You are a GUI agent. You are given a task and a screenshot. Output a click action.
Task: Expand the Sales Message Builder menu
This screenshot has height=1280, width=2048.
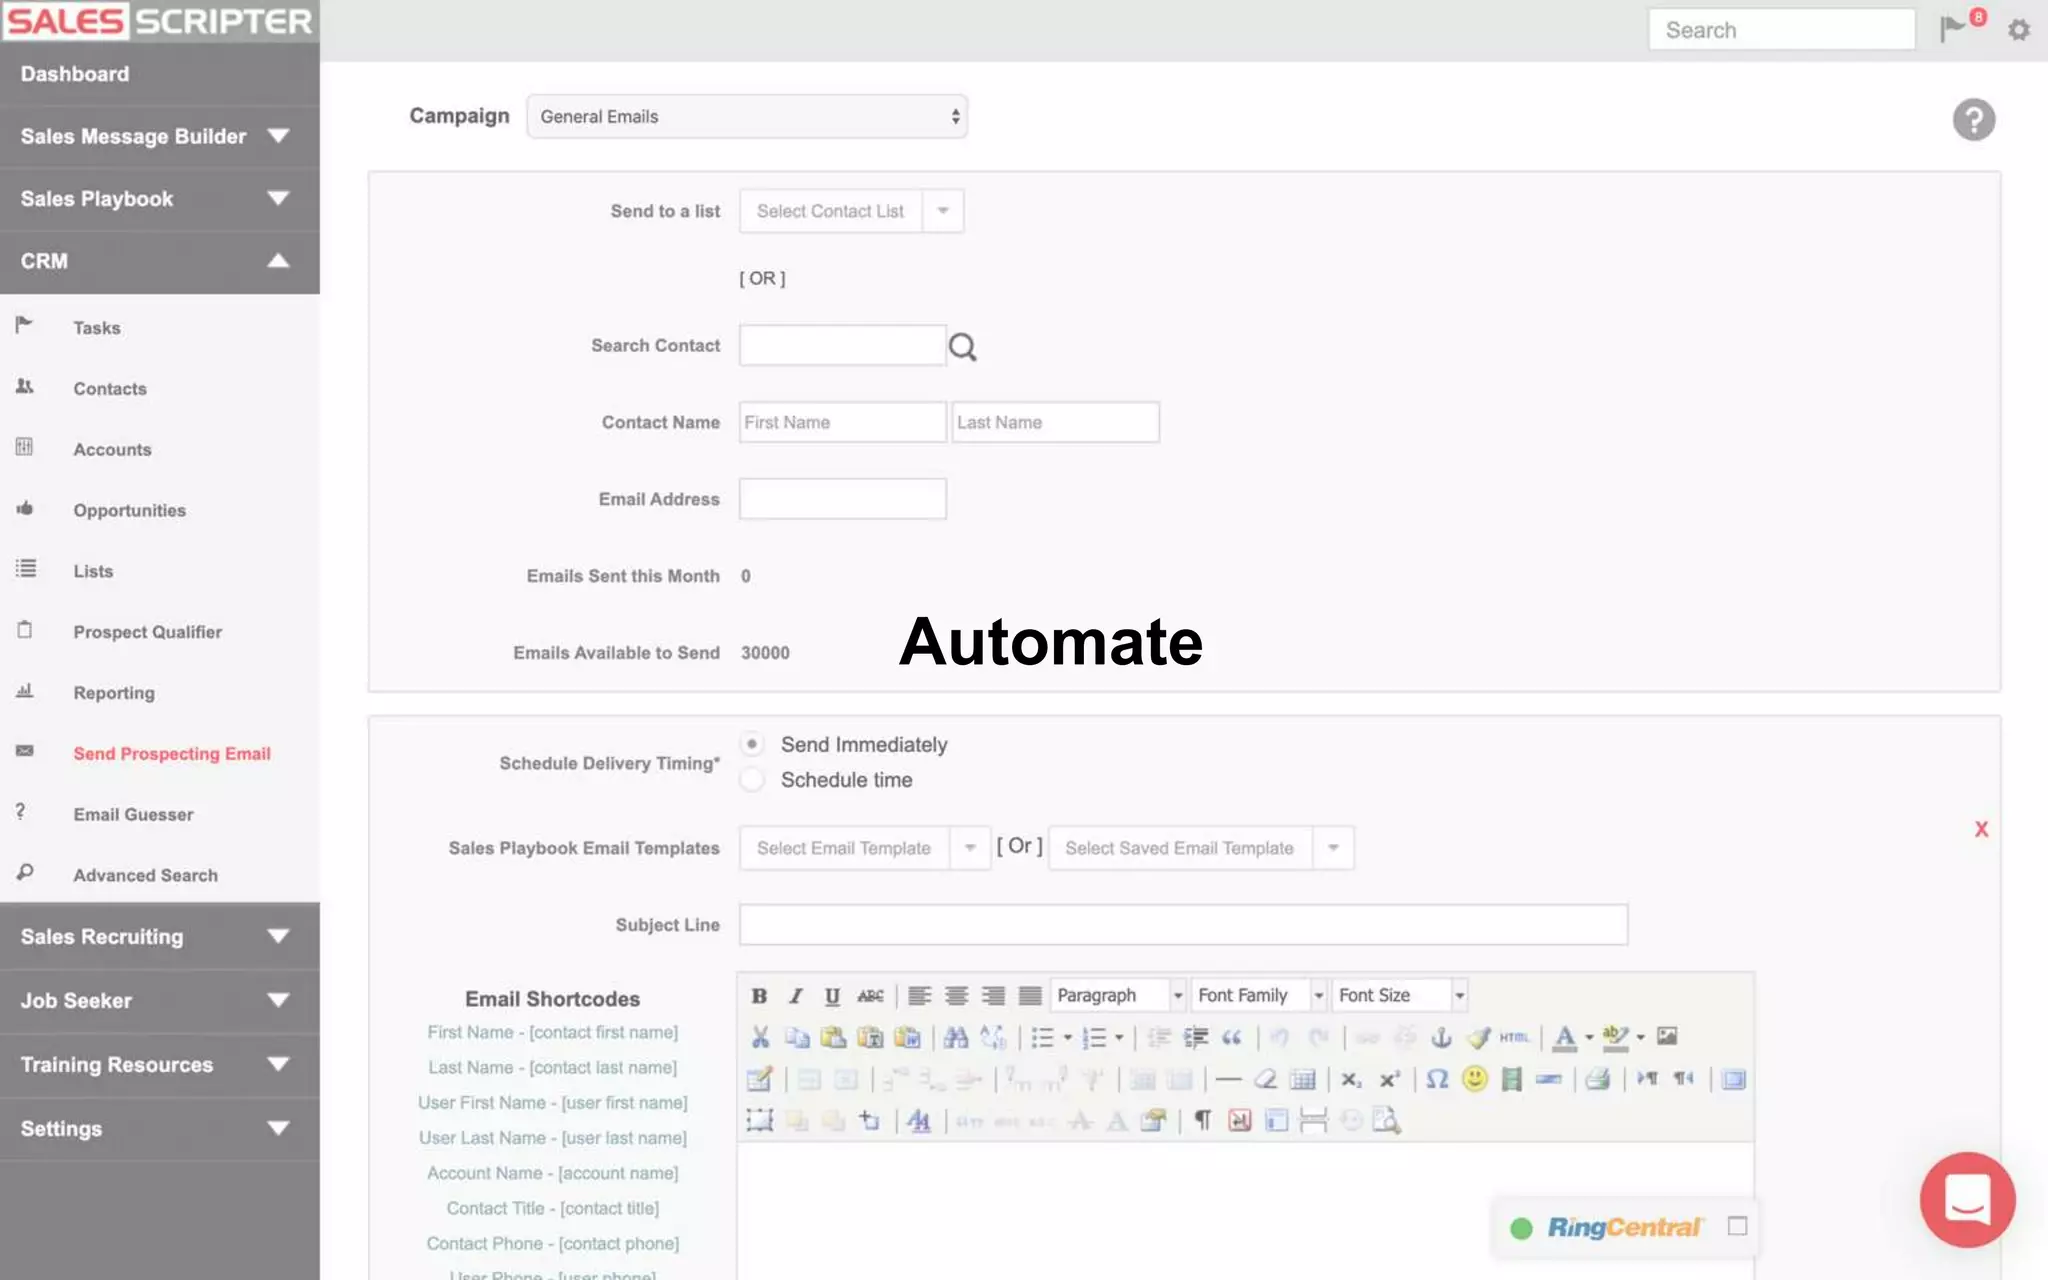pyautogui.click(x=160, y=136)
